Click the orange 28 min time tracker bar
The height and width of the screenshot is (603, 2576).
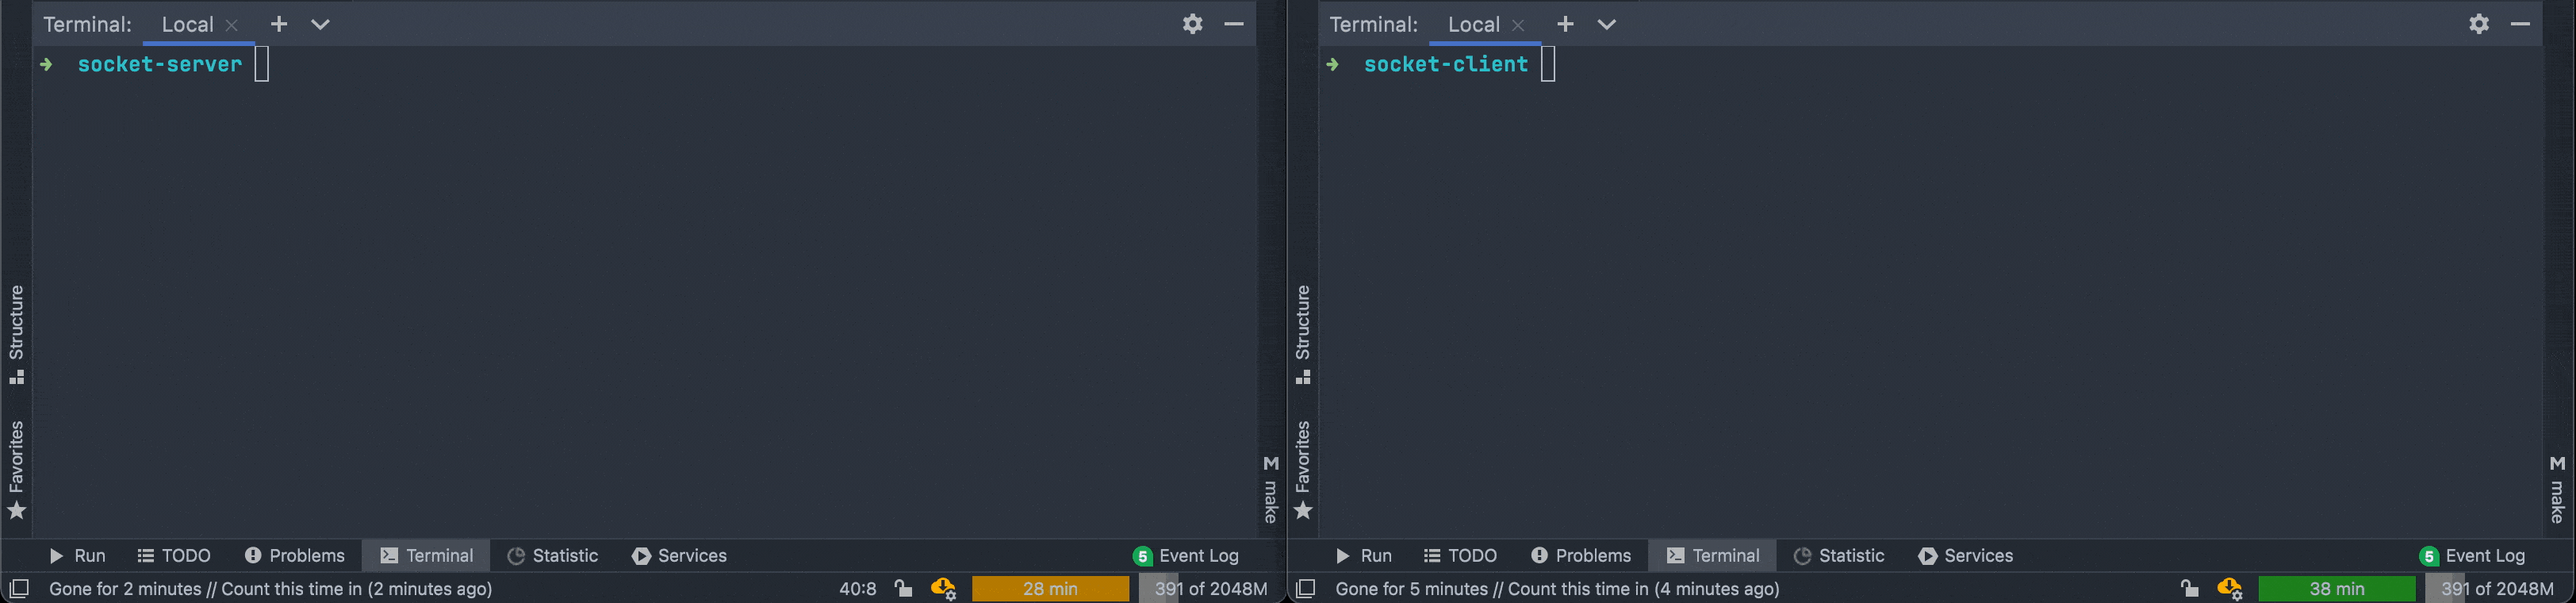click(x=1050, y=589)
